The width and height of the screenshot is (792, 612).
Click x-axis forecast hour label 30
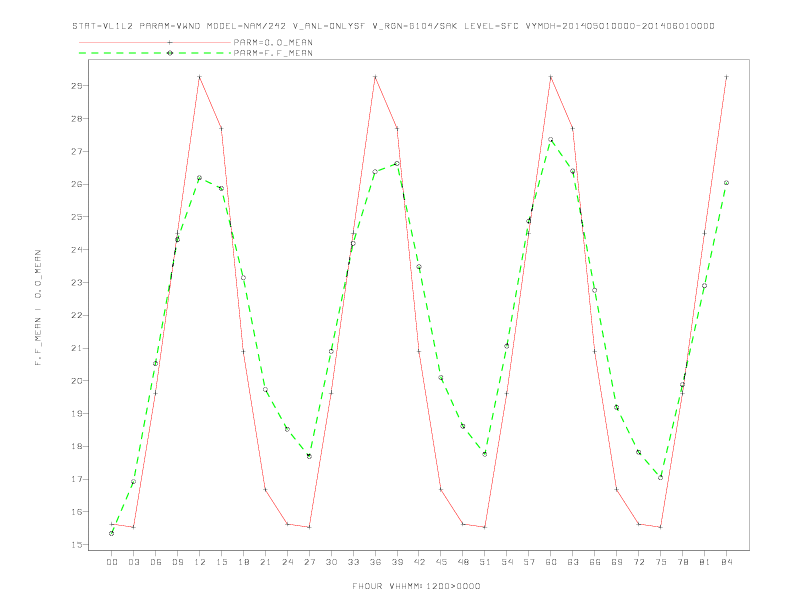click(331, 562)
